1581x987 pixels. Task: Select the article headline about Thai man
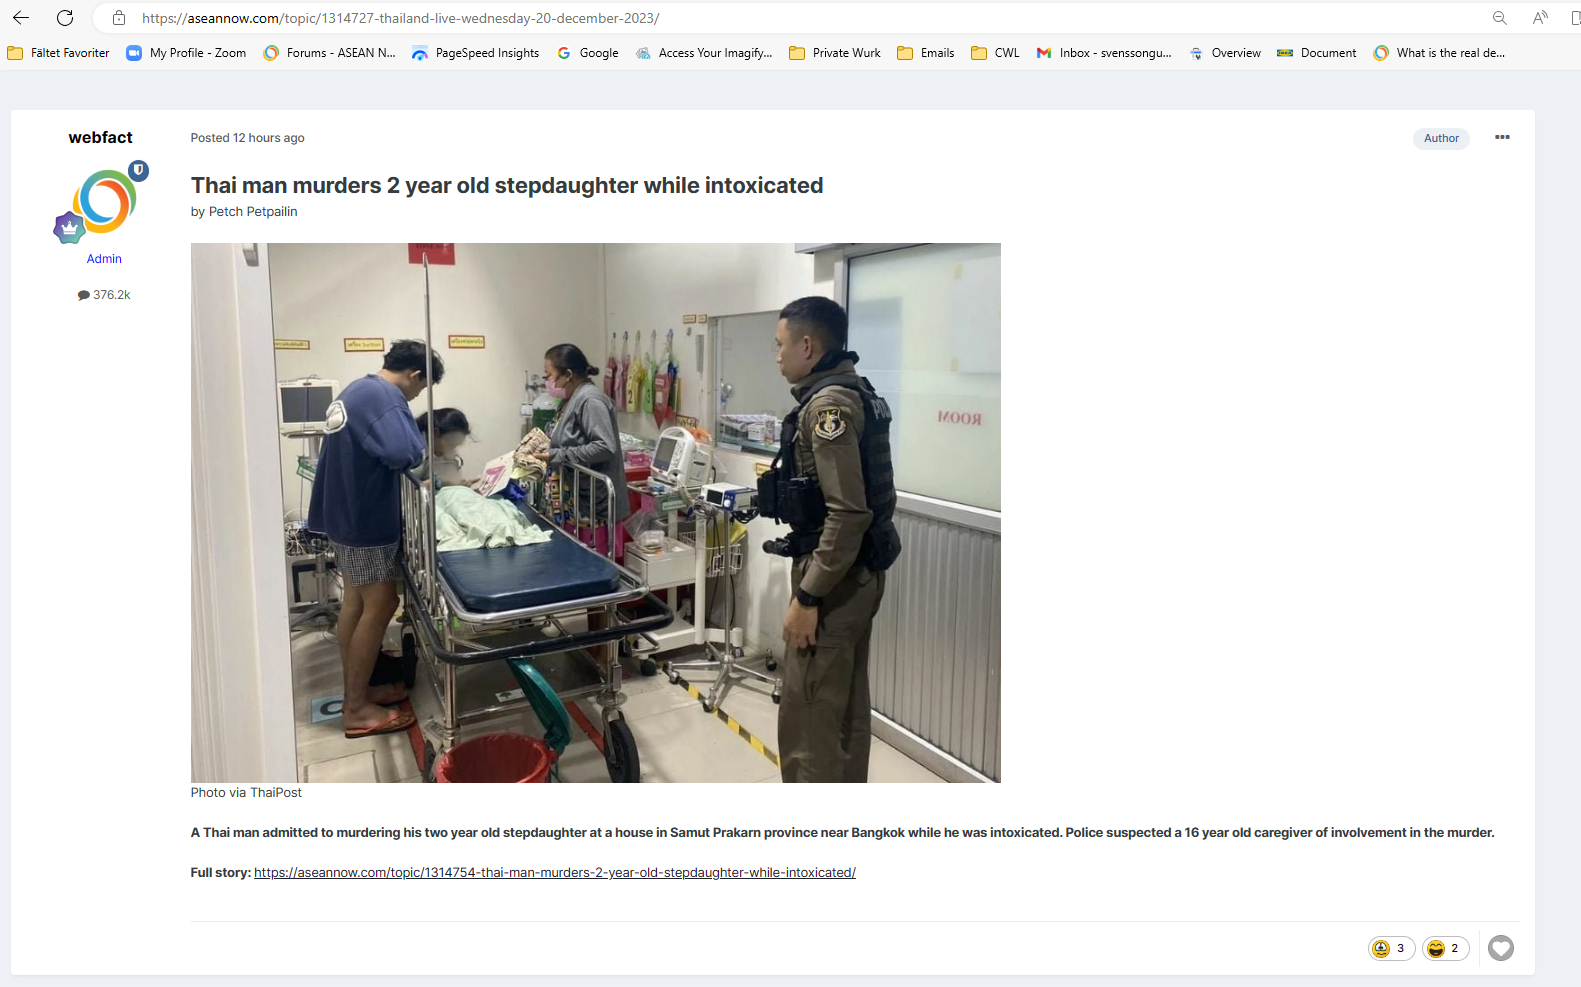507,186
